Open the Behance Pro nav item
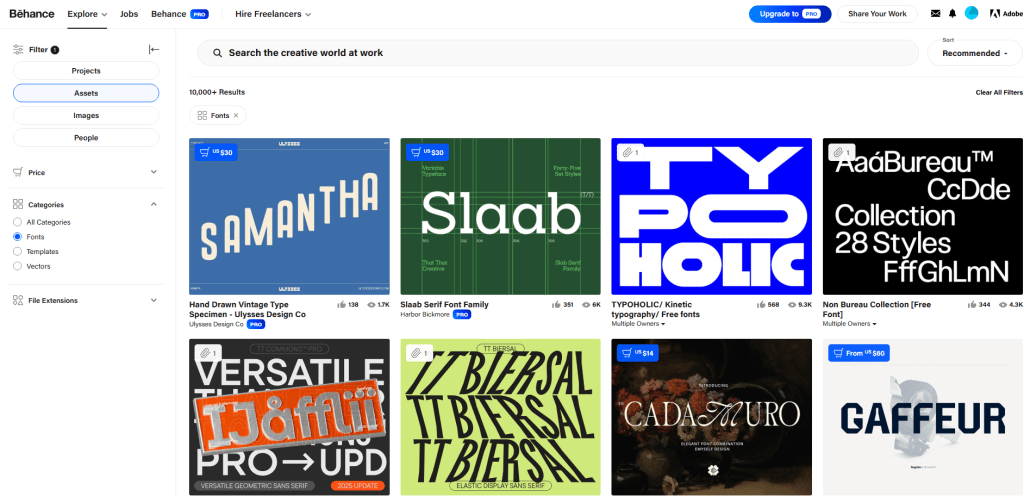Image resolution: width=1024 pixels, height=496 pixels. point(180,14)
